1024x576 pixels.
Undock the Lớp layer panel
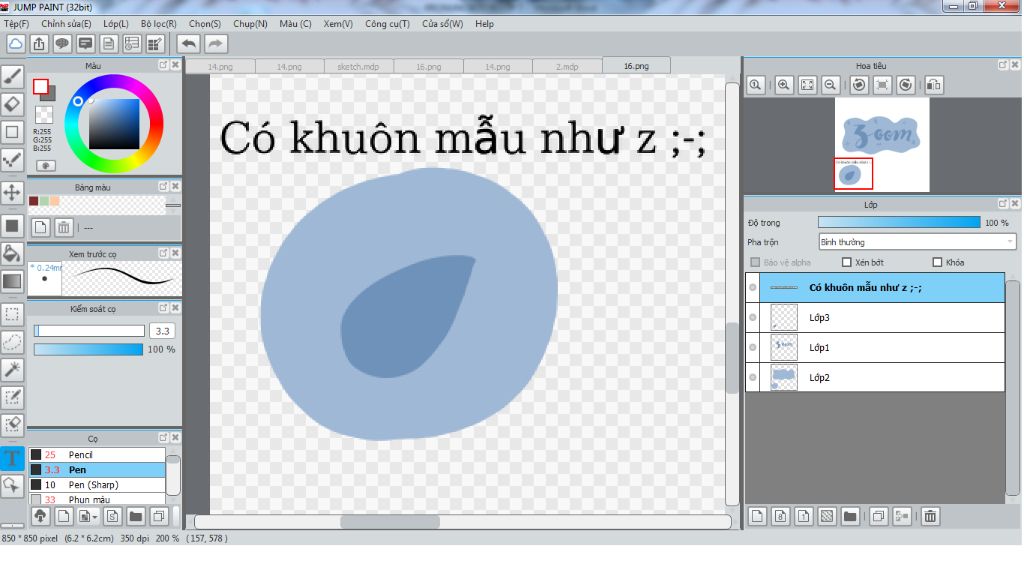tap(1002, 204)
